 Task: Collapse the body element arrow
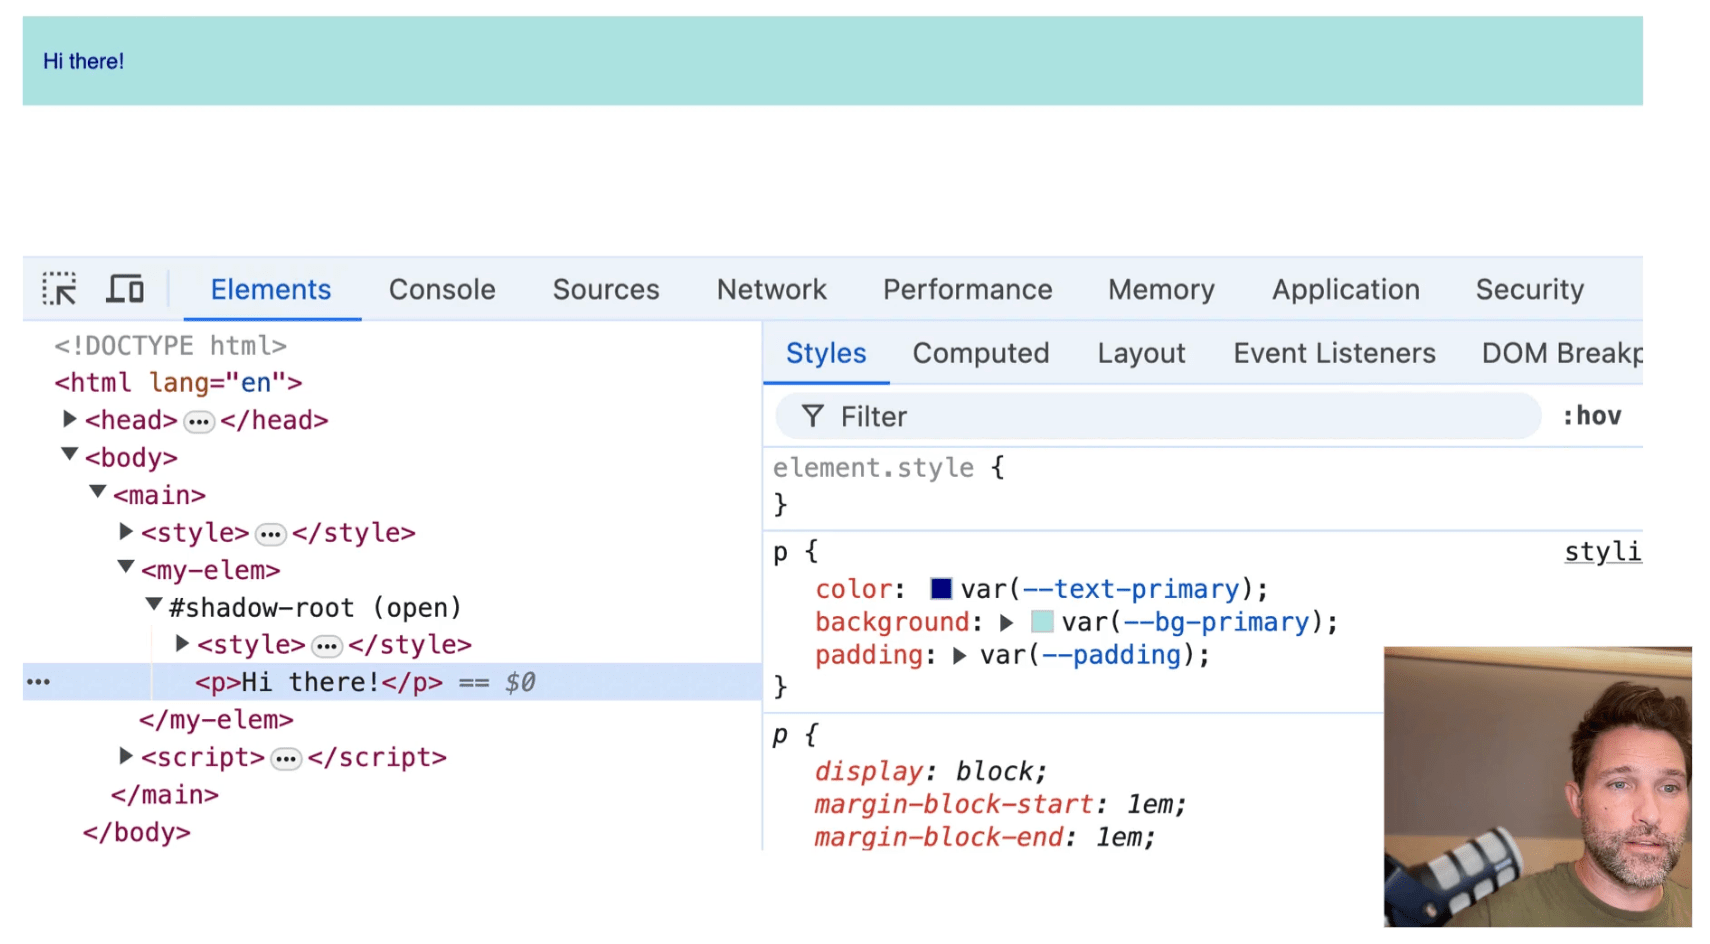click(70, 455)
